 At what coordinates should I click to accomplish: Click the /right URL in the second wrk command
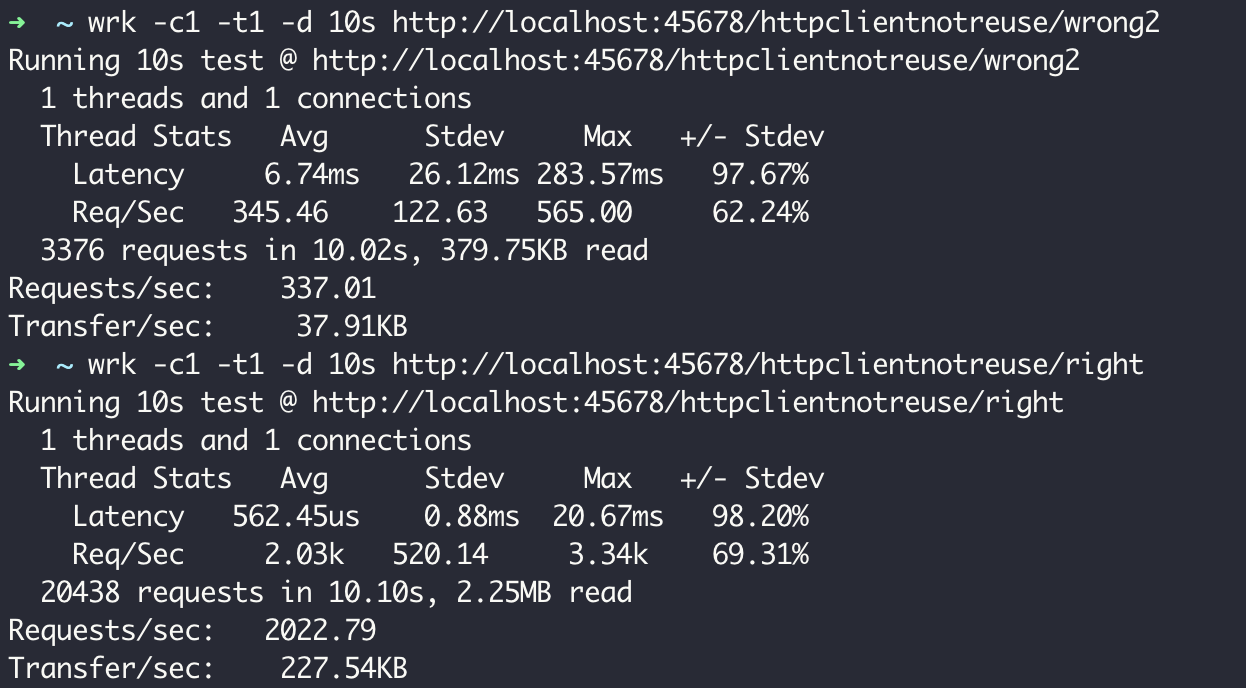[767, 364]
